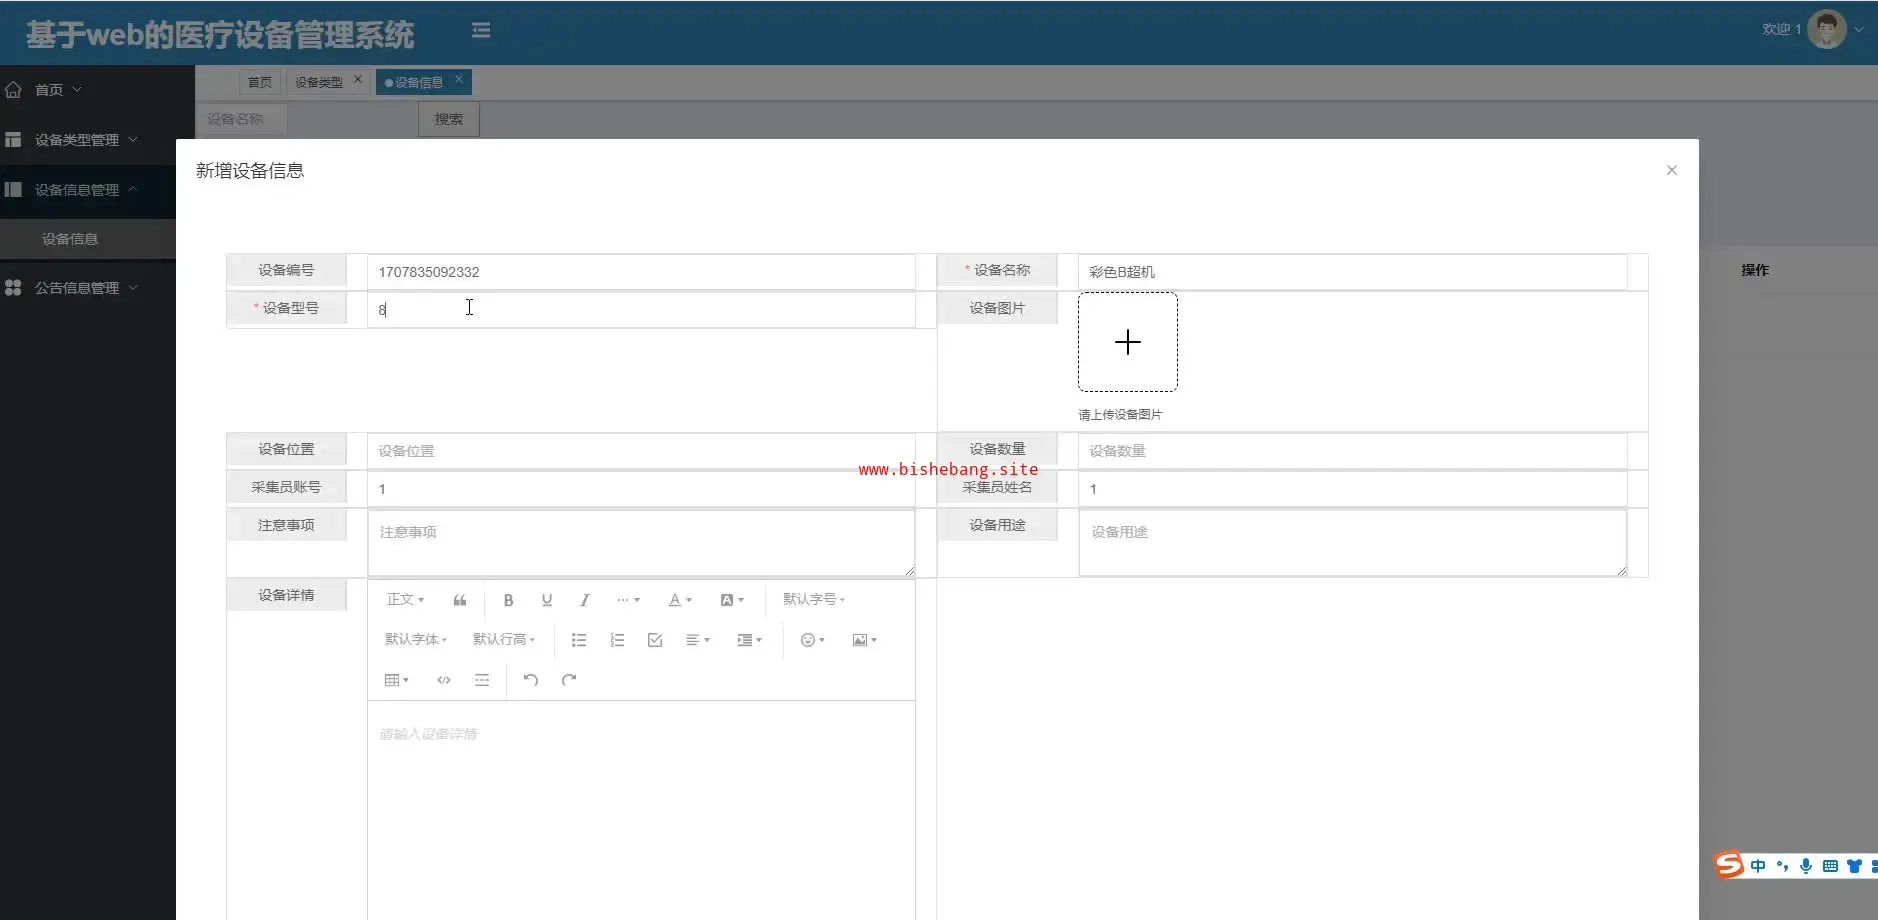Open the 默认字号 font size dropdown
Viewport: 1878px width, 920px height.
click(x=814, y=600)
